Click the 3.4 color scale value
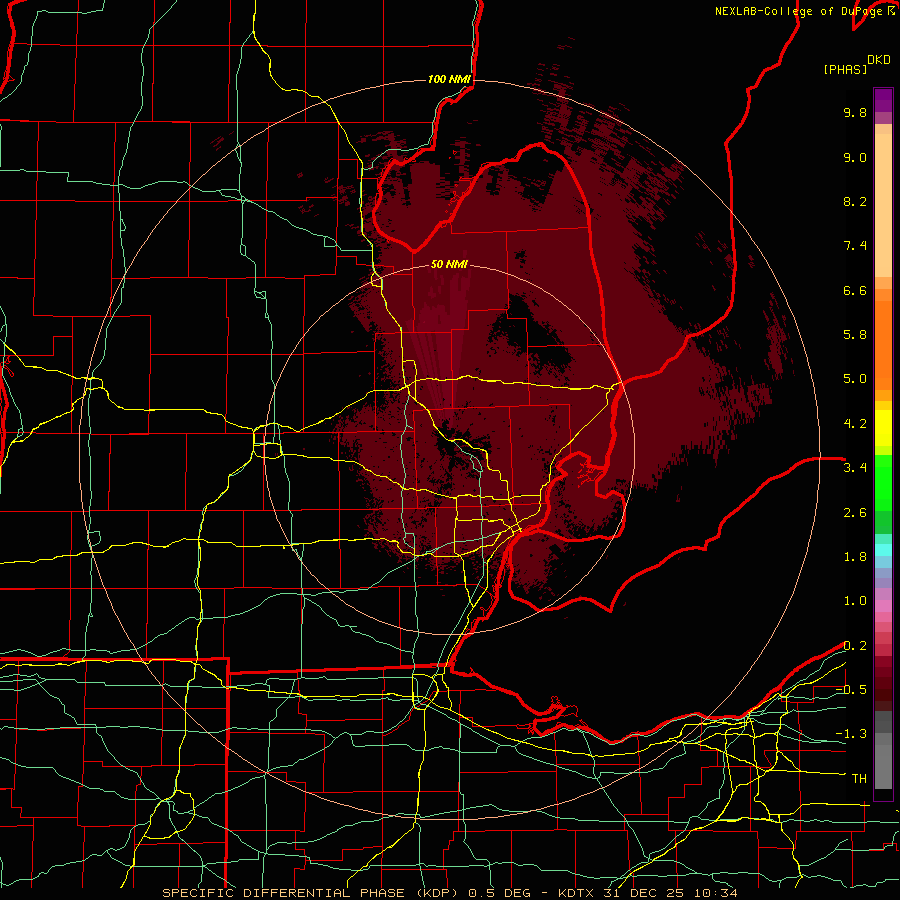 pyautogui.click(x=855, y=468)
